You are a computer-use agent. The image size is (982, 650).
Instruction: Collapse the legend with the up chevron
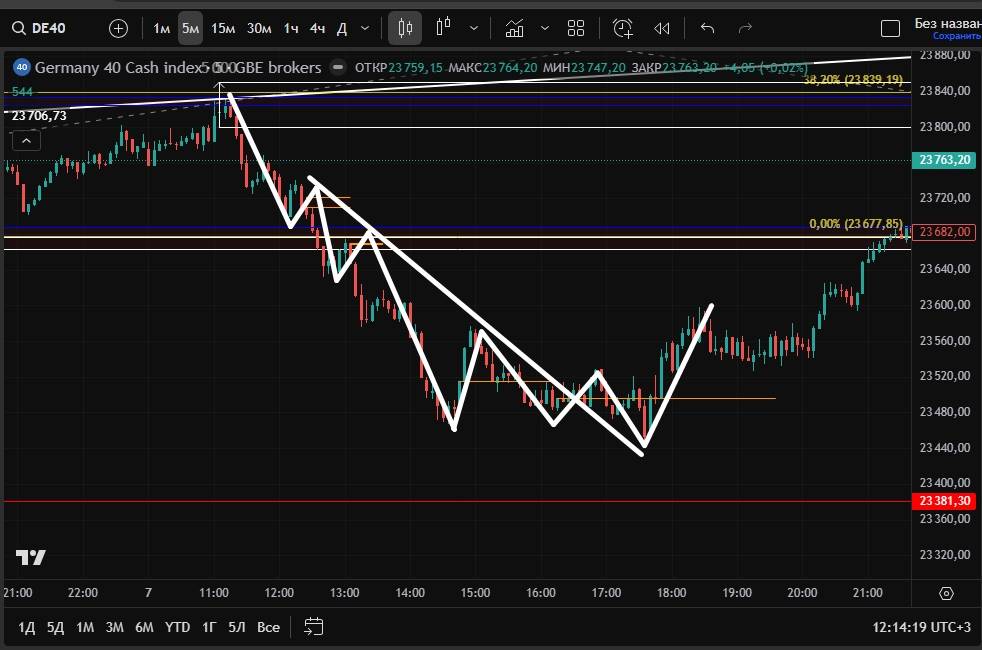coord(26,141)
